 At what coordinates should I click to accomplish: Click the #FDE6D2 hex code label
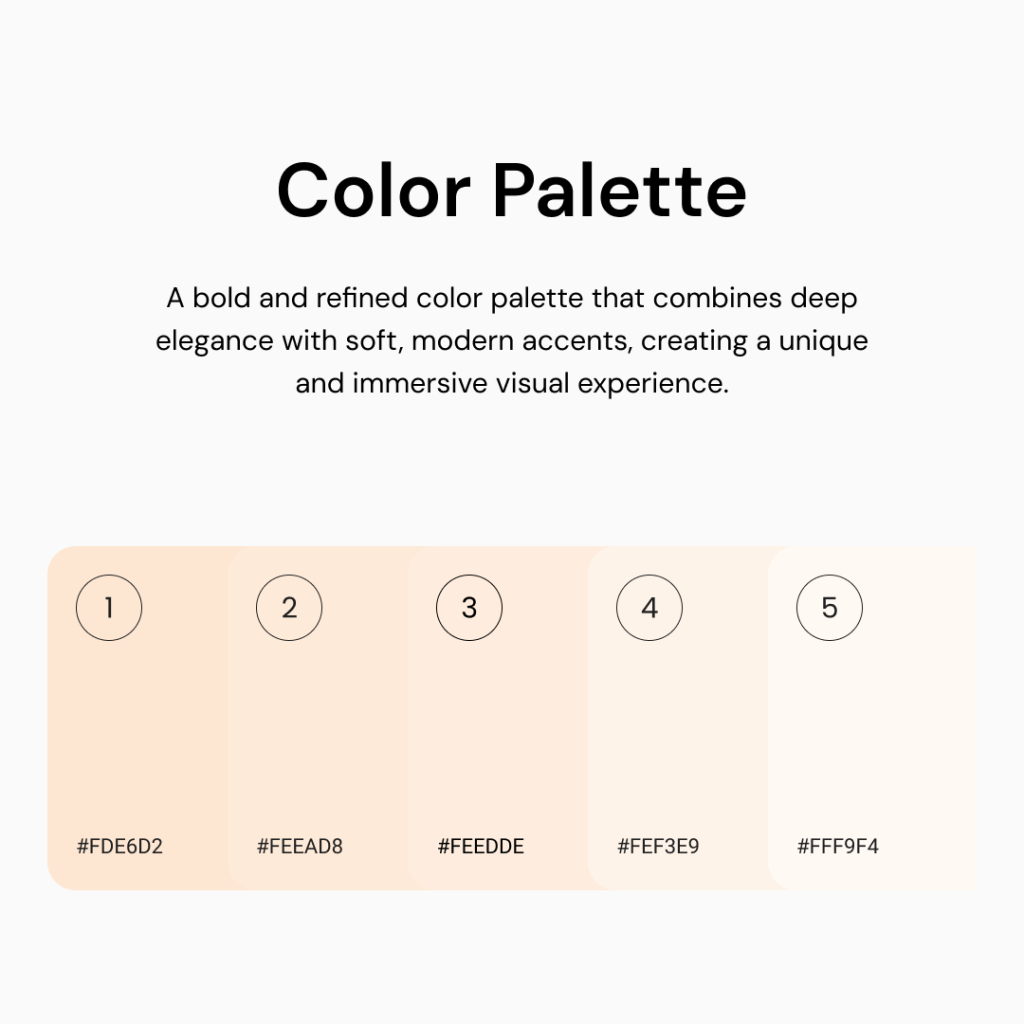coord(120,847)
